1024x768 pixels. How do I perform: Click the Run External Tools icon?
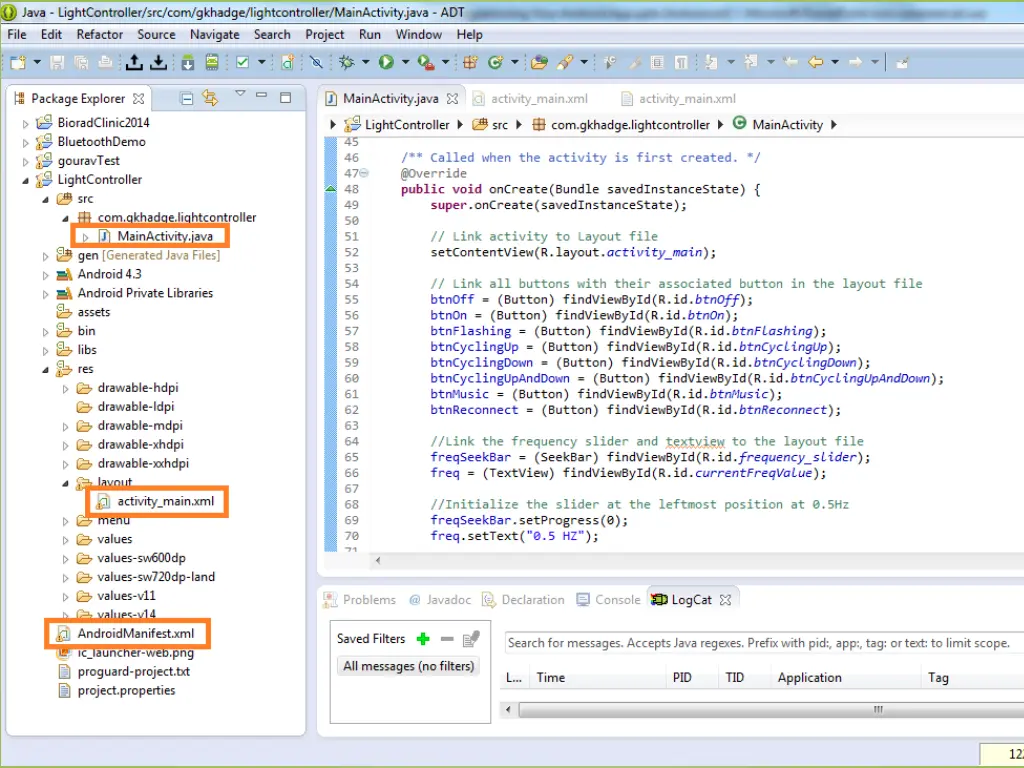[426, 63]
